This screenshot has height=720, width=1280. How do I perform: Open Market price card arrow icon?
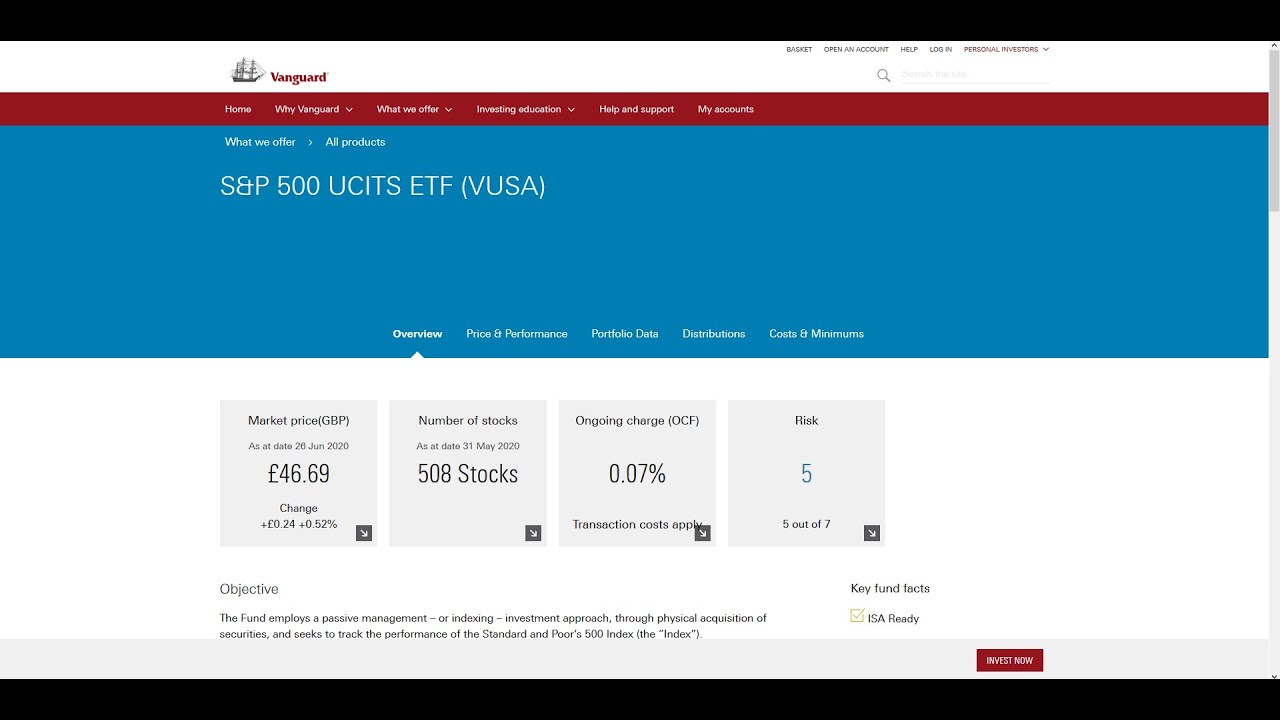[364, 533]
